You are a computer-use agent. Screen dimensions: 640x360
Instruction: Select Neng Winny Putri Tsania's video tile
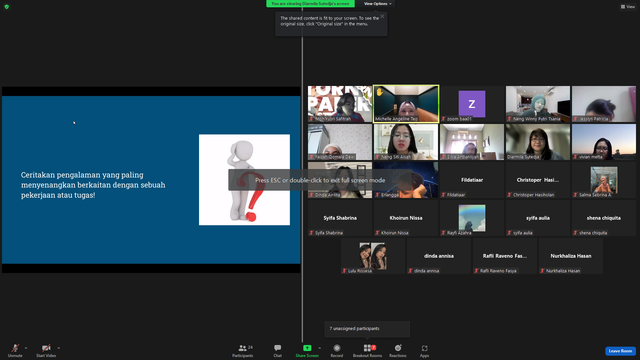(538, 104)
